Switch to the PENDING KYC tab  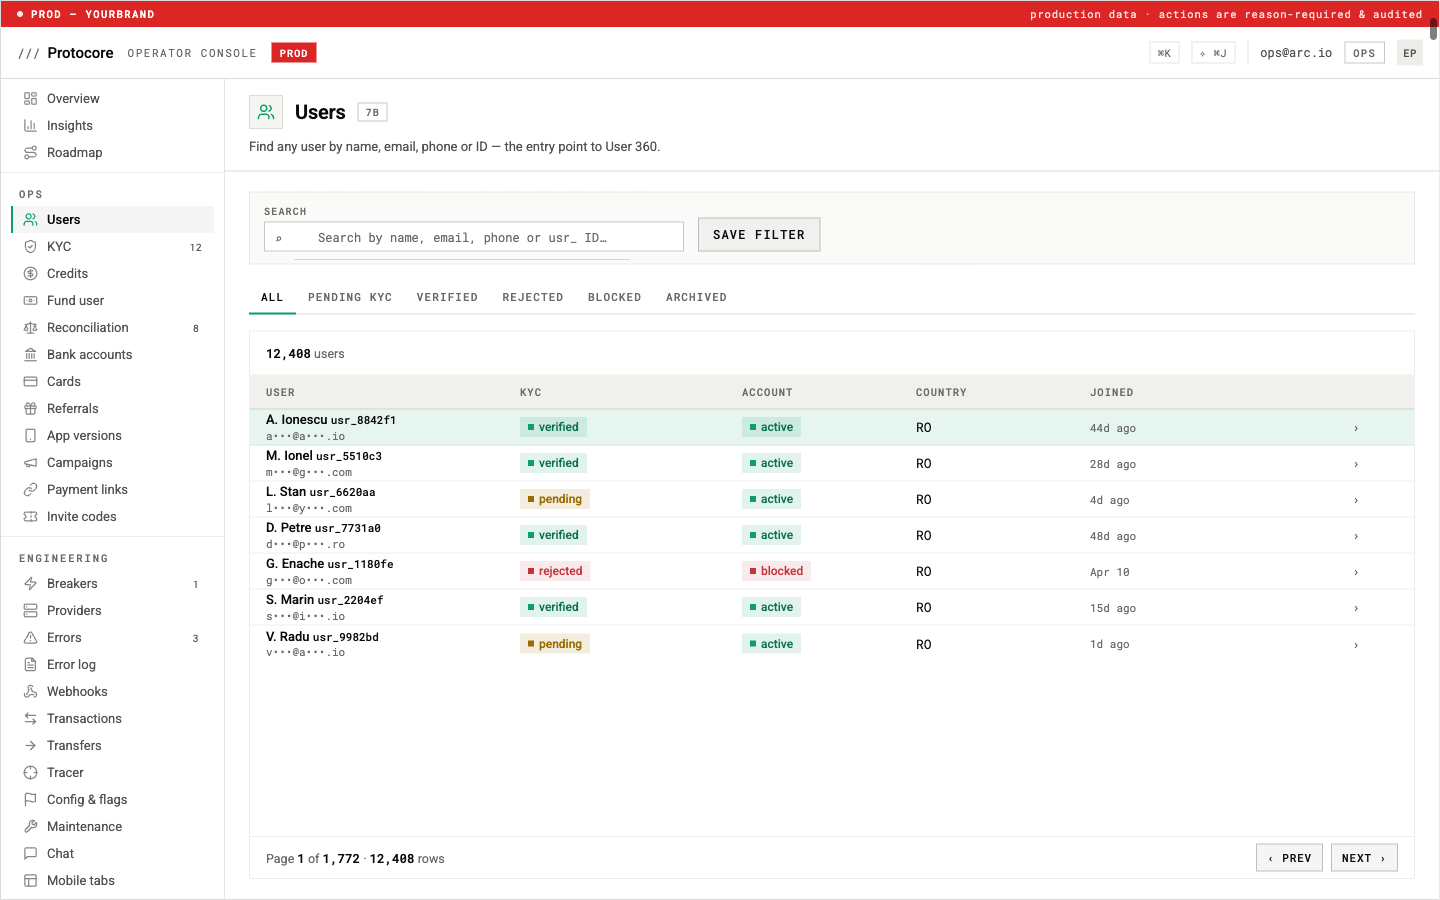coord(350,298)
